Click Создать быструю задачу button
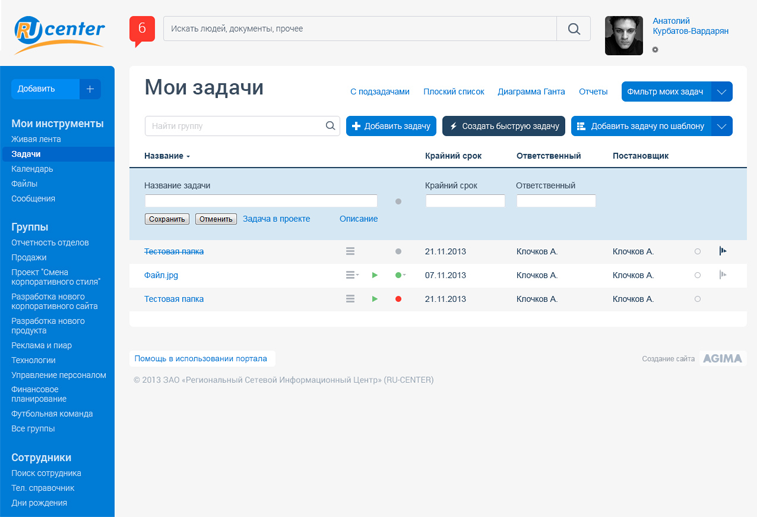The width and height of the screenshot is (757, 517). point(504,126)
